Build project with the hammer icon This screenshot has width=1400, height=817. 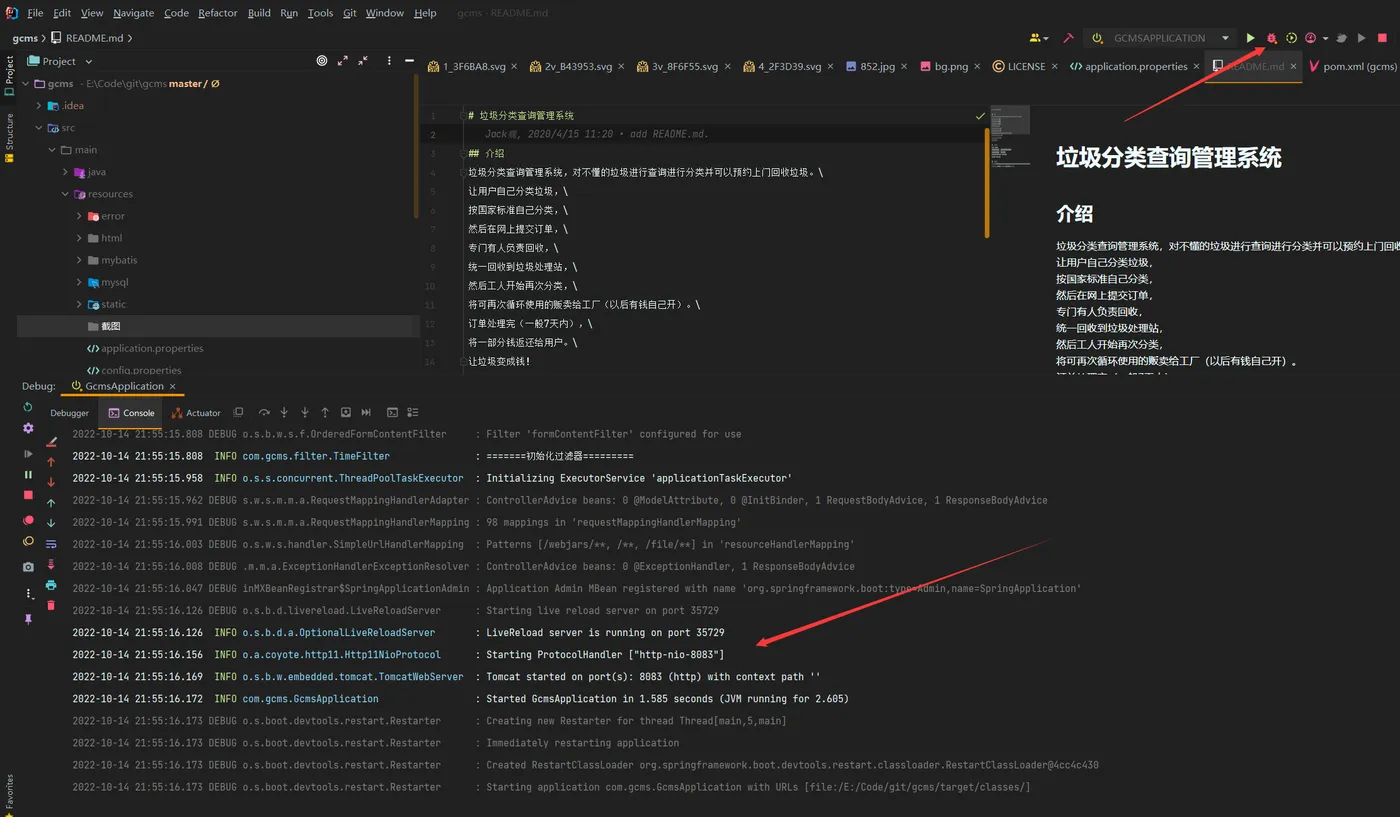[1069, 38]
